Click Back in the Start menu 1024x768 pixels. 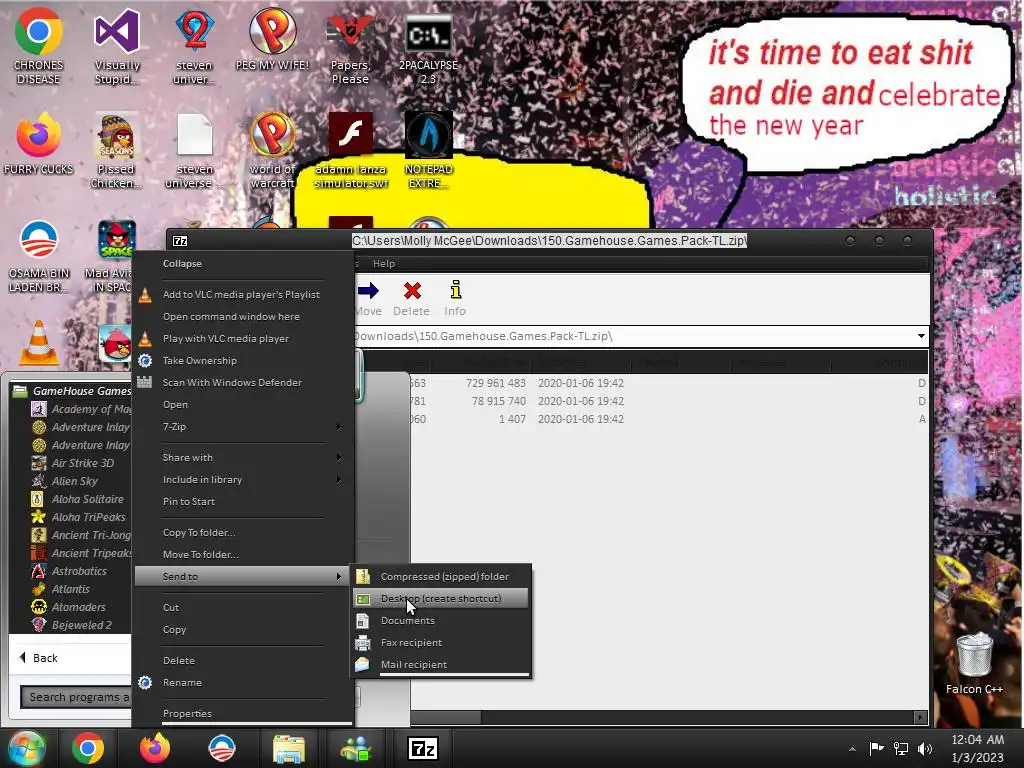(39, 658)
